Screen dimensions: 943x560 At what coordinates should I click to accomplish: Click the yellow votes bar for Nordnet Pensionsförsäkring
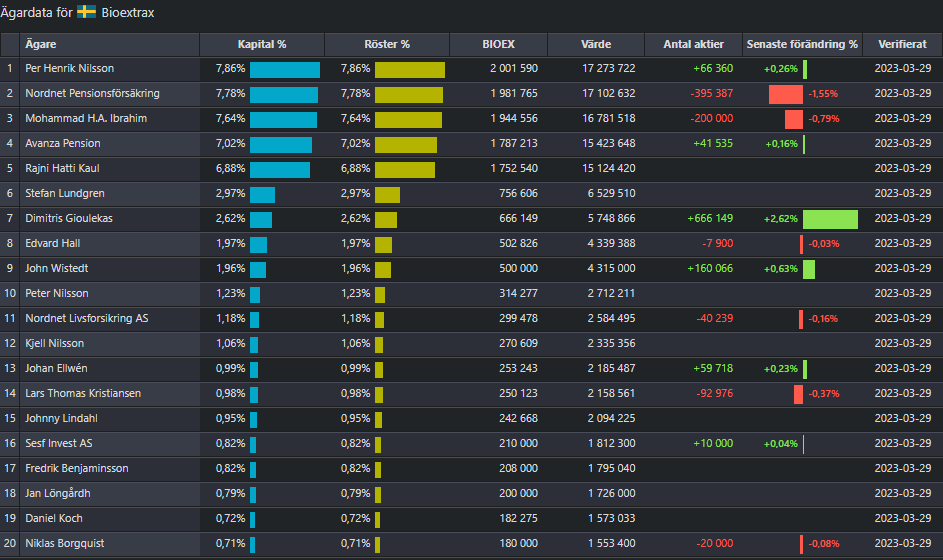click(409, 95)
